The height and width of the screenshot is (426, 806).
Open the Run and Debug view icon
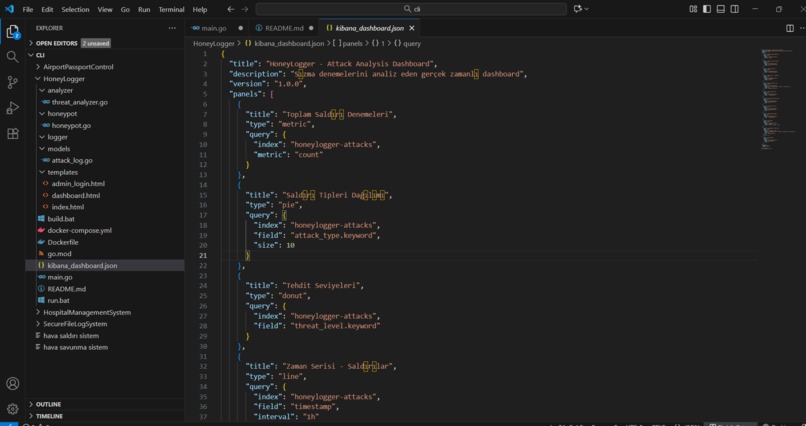click(x=12, y=108)
